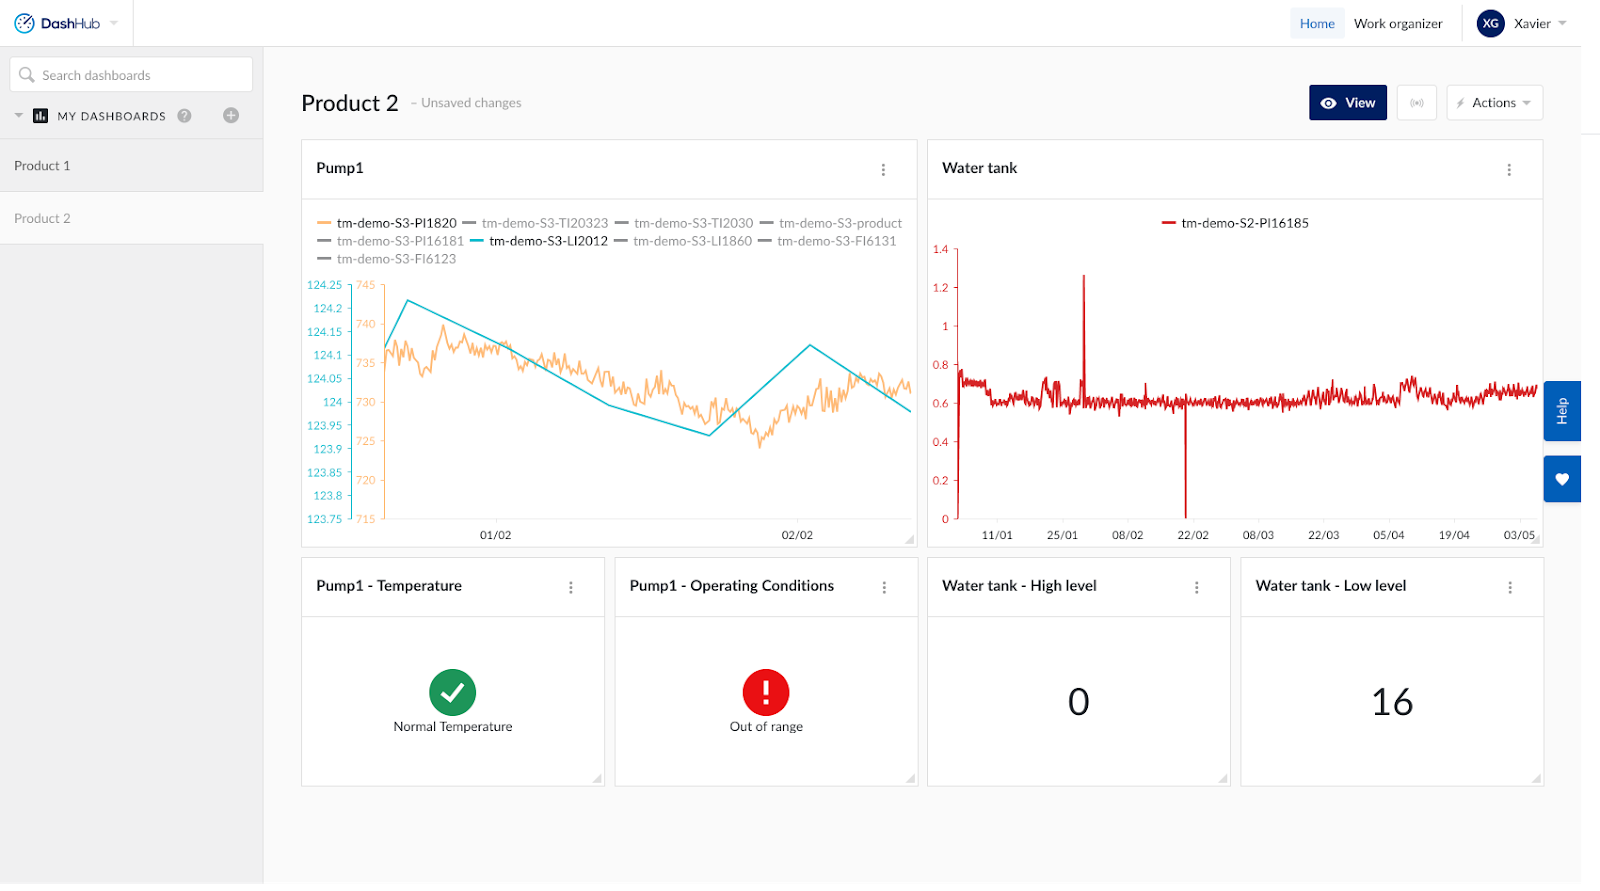Expand the Actions dropdown
1600x891 pixels.
(x=1494, y=103)
